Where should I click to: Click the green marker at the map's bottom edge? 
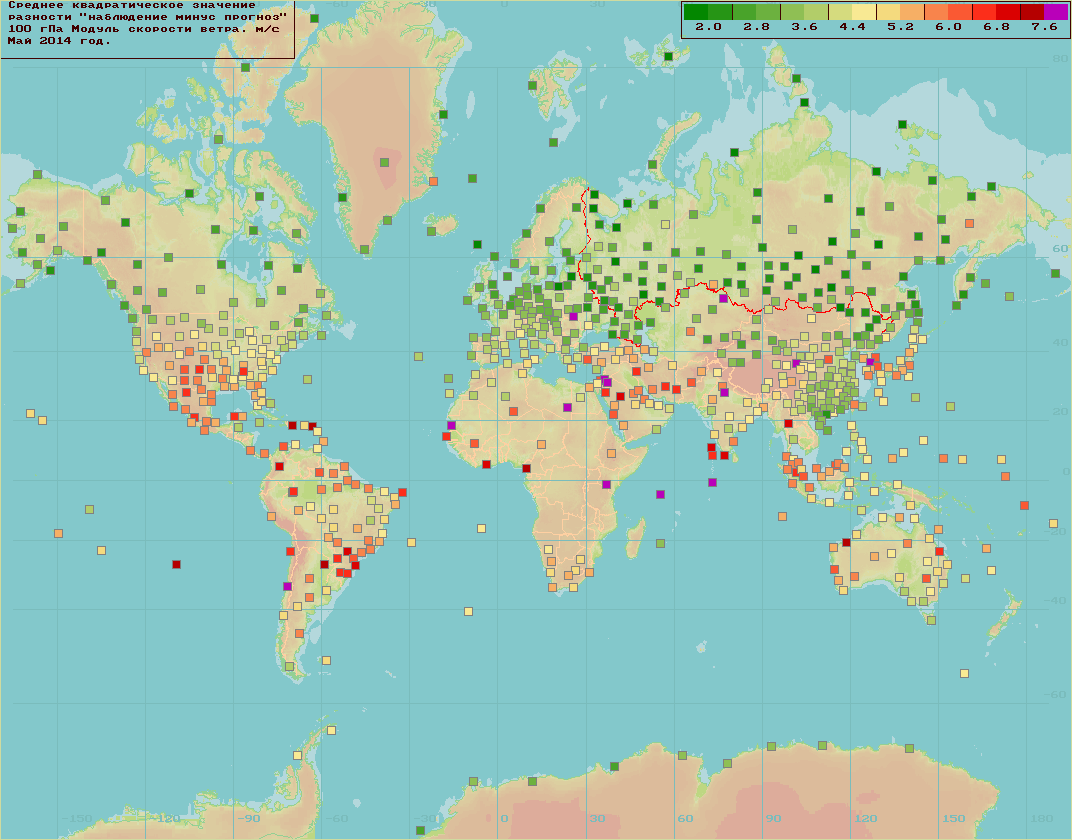(420, 830)
